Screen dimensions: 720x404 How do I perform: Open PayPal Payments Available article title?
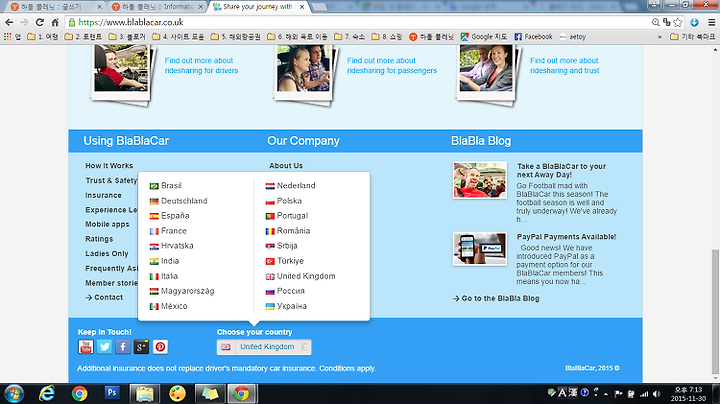[x=566, y=237]
